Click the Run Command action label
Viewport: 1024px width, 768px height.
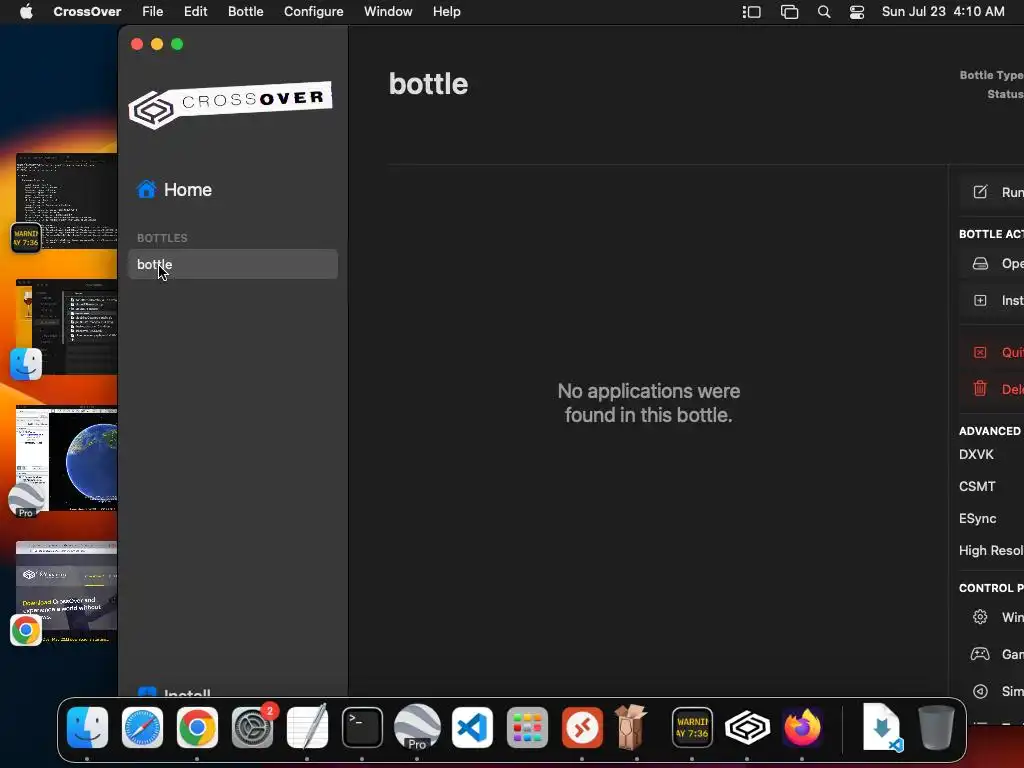(1012, 192)
